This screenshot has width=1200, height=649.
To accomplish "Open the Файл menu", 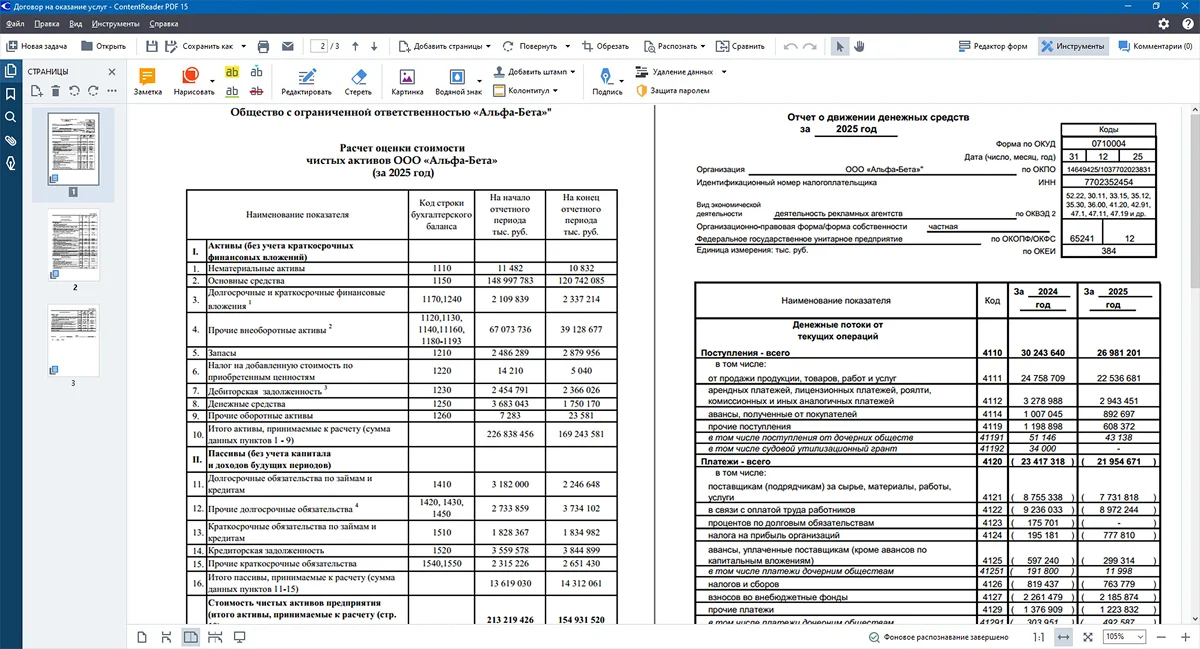I will tap(14, 22).
